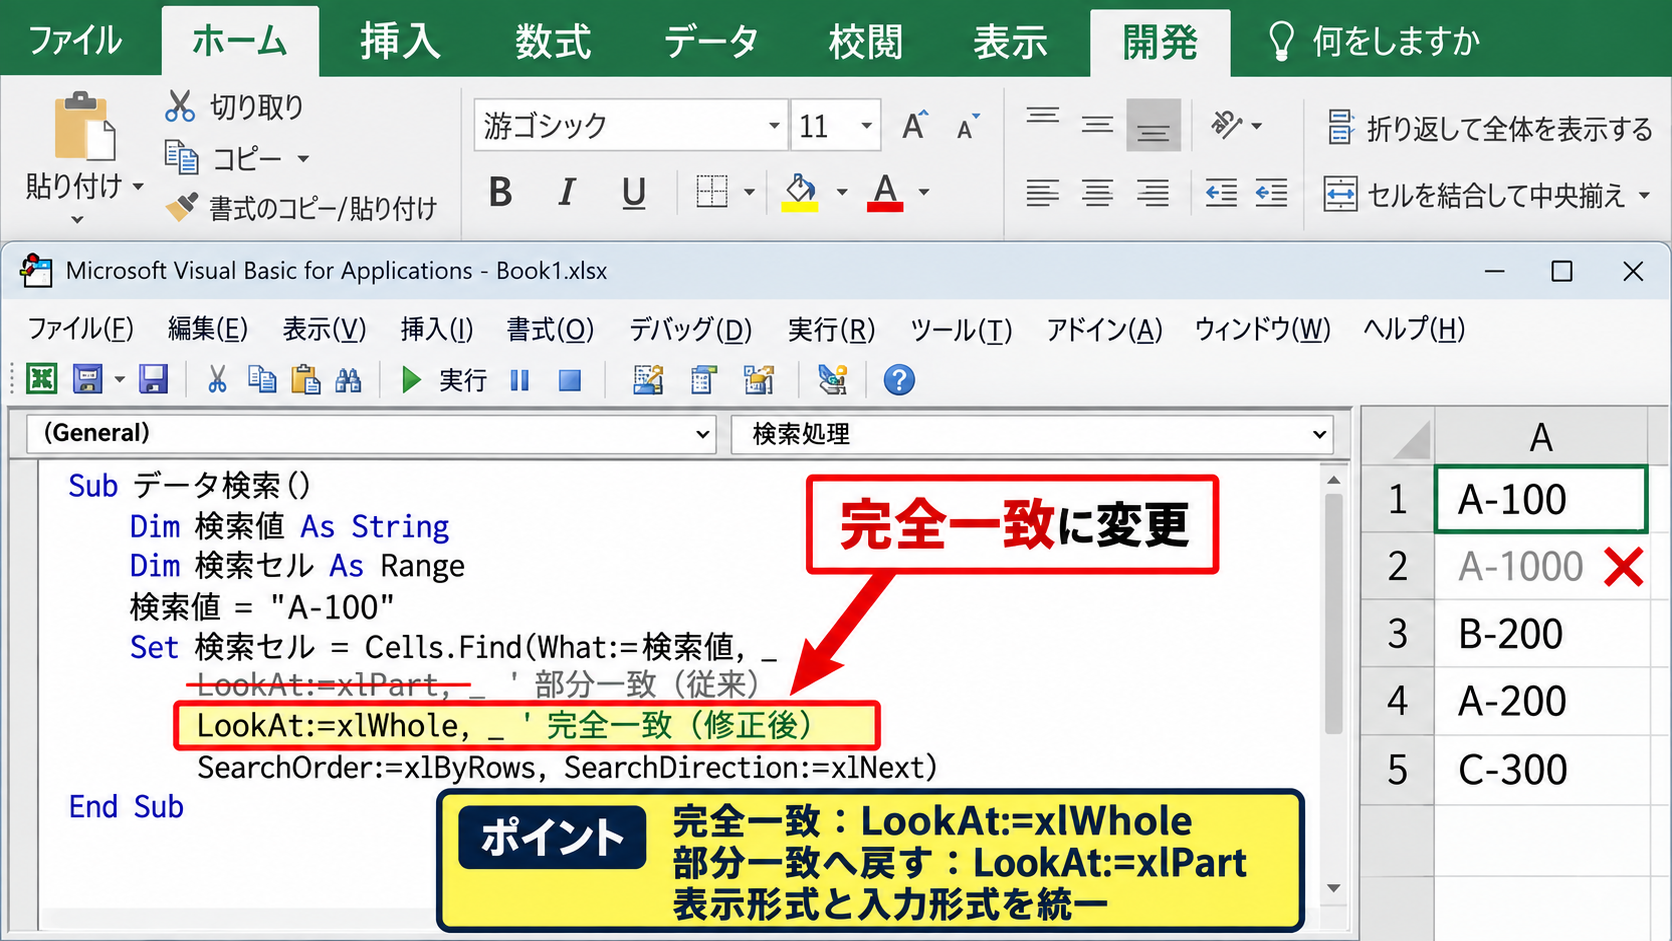Switch to the 校閲 ribbon tab

[x=865, y=41]
